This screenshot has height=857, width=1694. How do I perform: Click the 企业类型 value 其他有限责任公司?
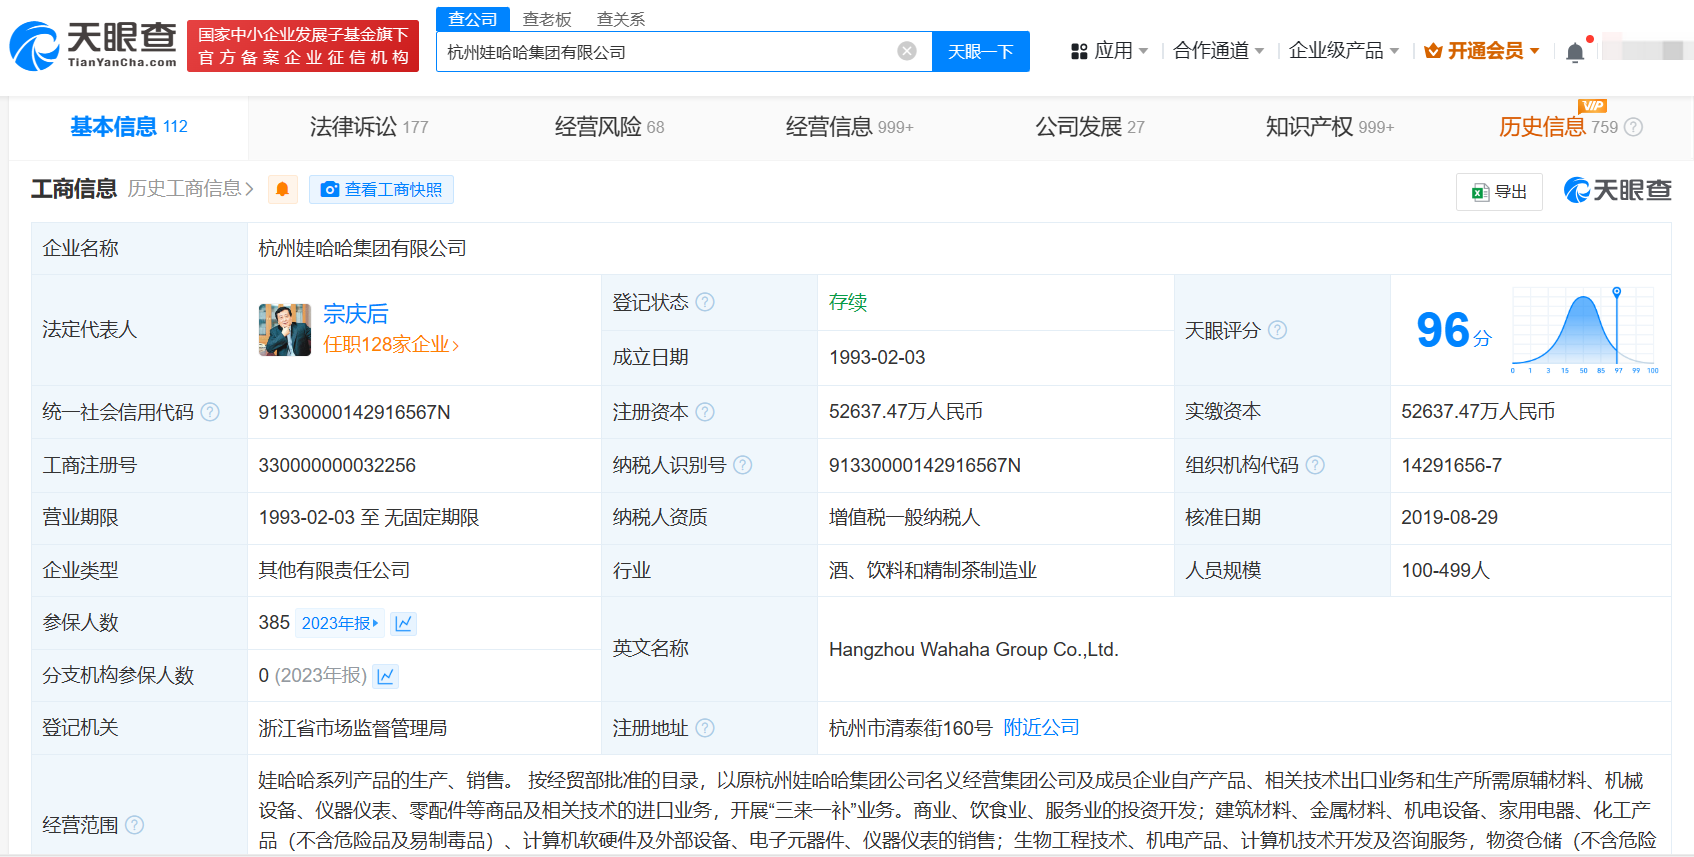[x=334, y=570]
